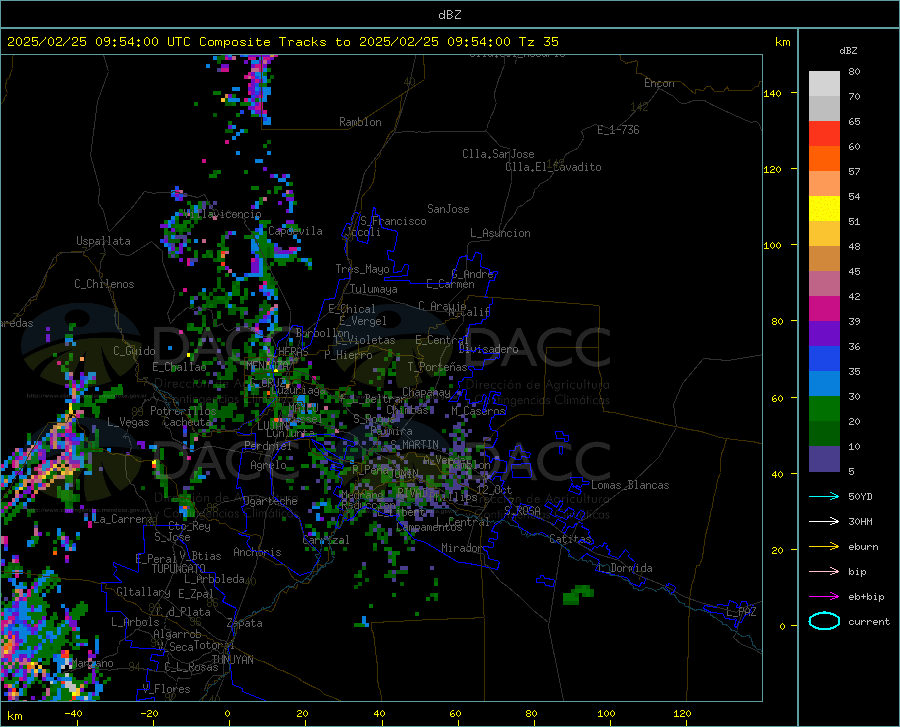
Task: Click the 'Anchoris' place label
Action: point(257,552)
